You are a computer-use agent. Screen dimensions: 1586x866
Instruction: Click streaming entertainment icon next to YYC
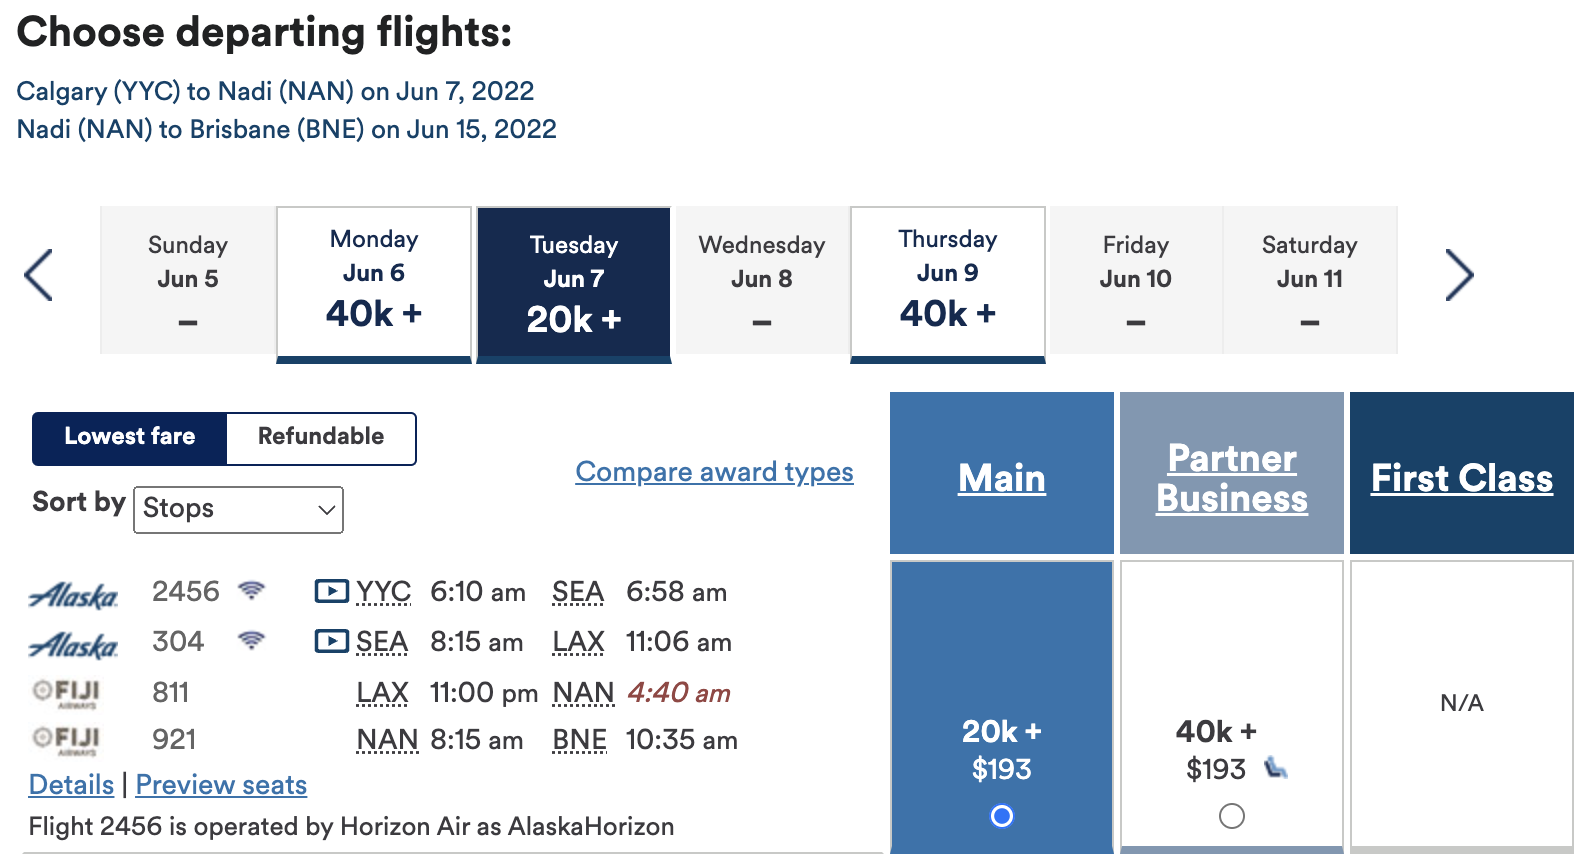(x=331, y=591)
